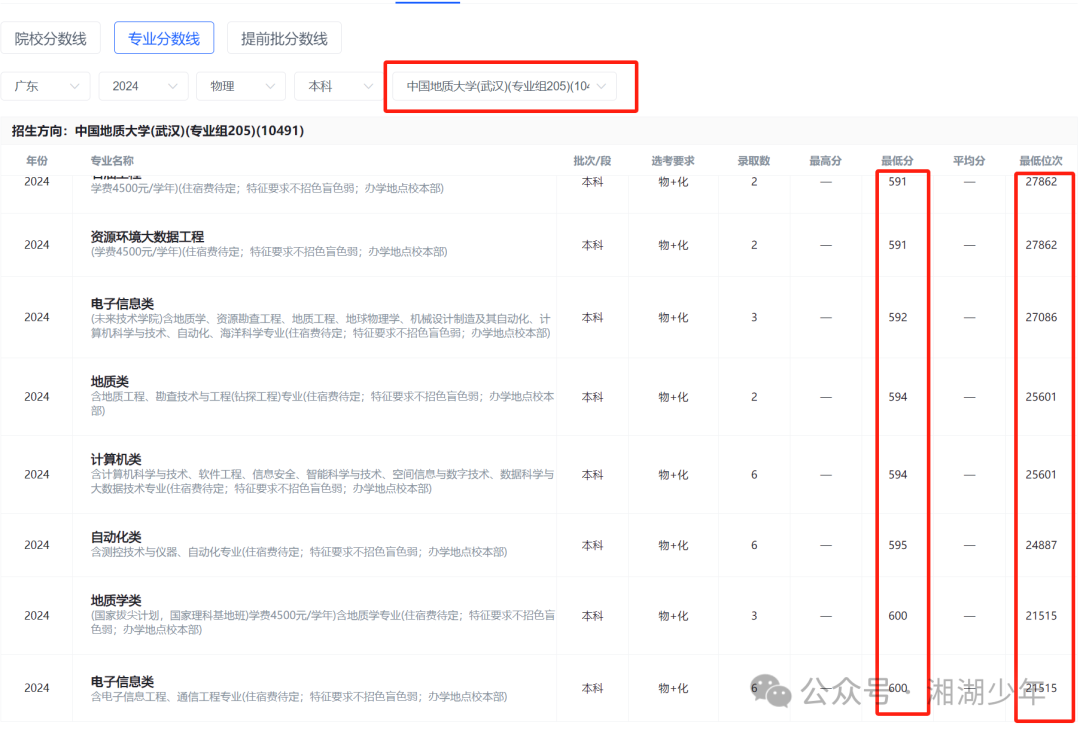Click the 最低分 column header
The width and height of the screenshot is (1080, 735).
[897, 161]
